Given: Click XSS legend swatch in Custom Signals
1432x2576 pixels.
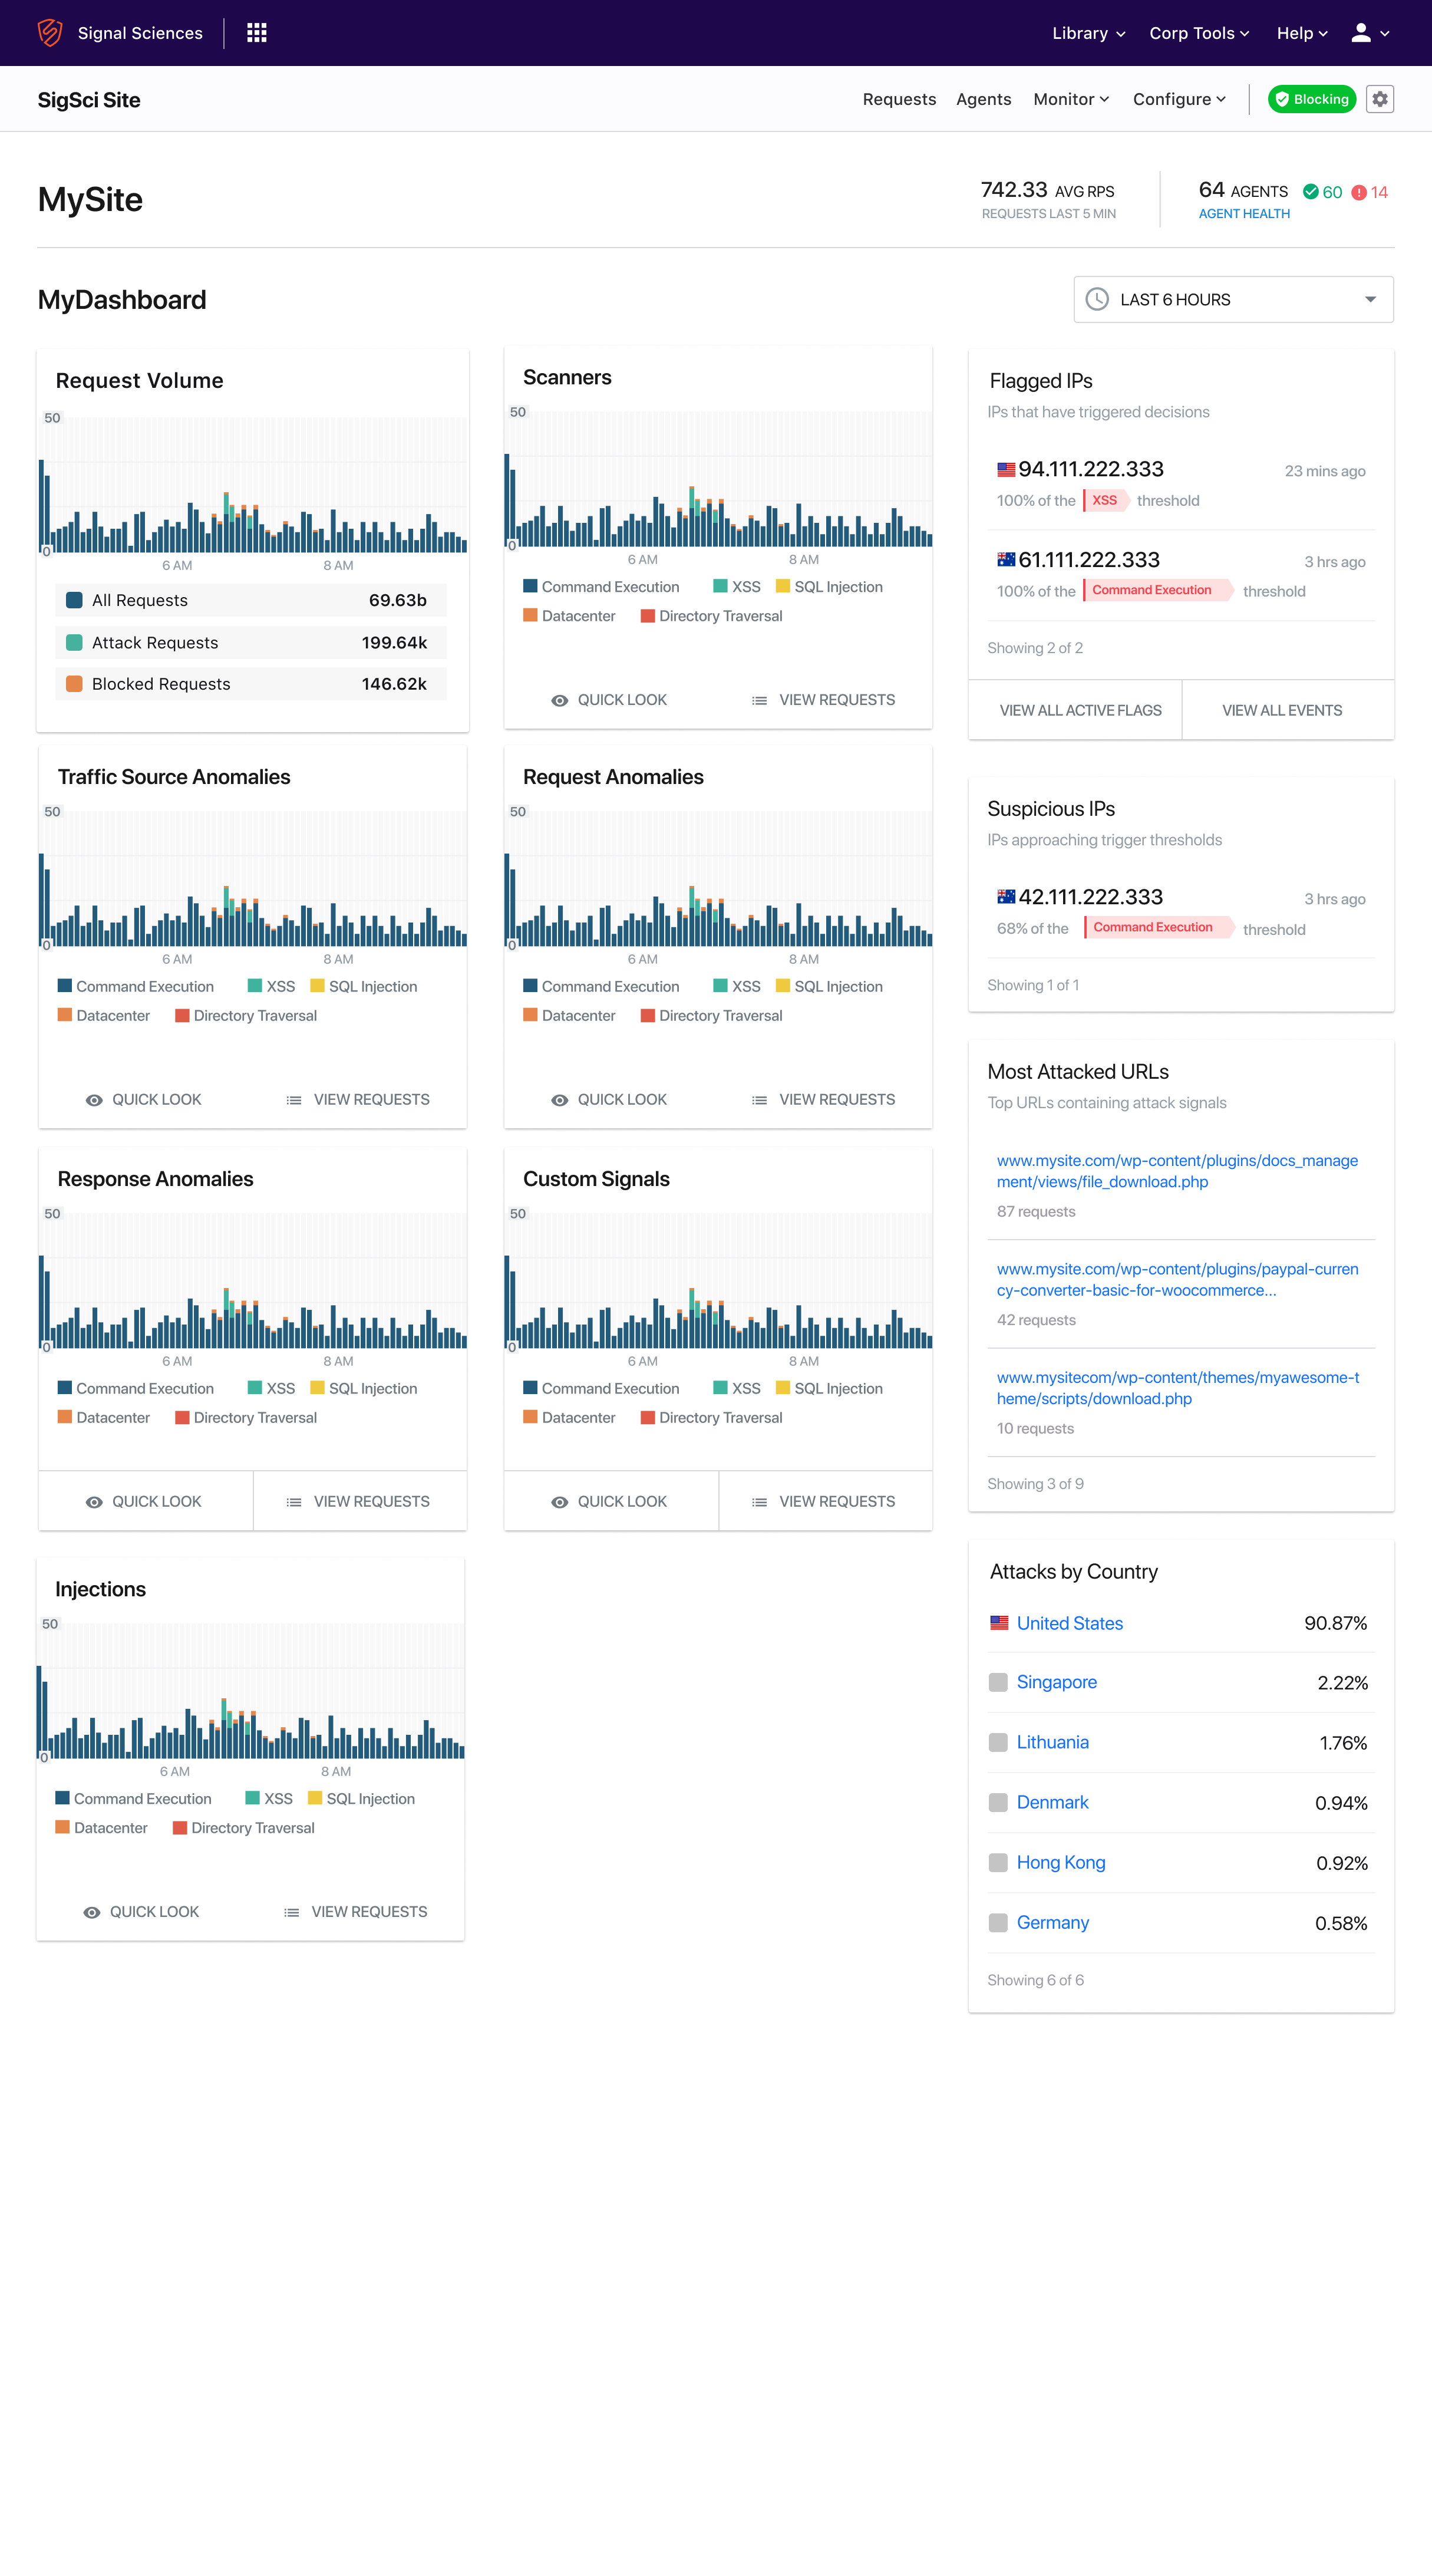Looking at the screenshot, I should pos(720,1388).
